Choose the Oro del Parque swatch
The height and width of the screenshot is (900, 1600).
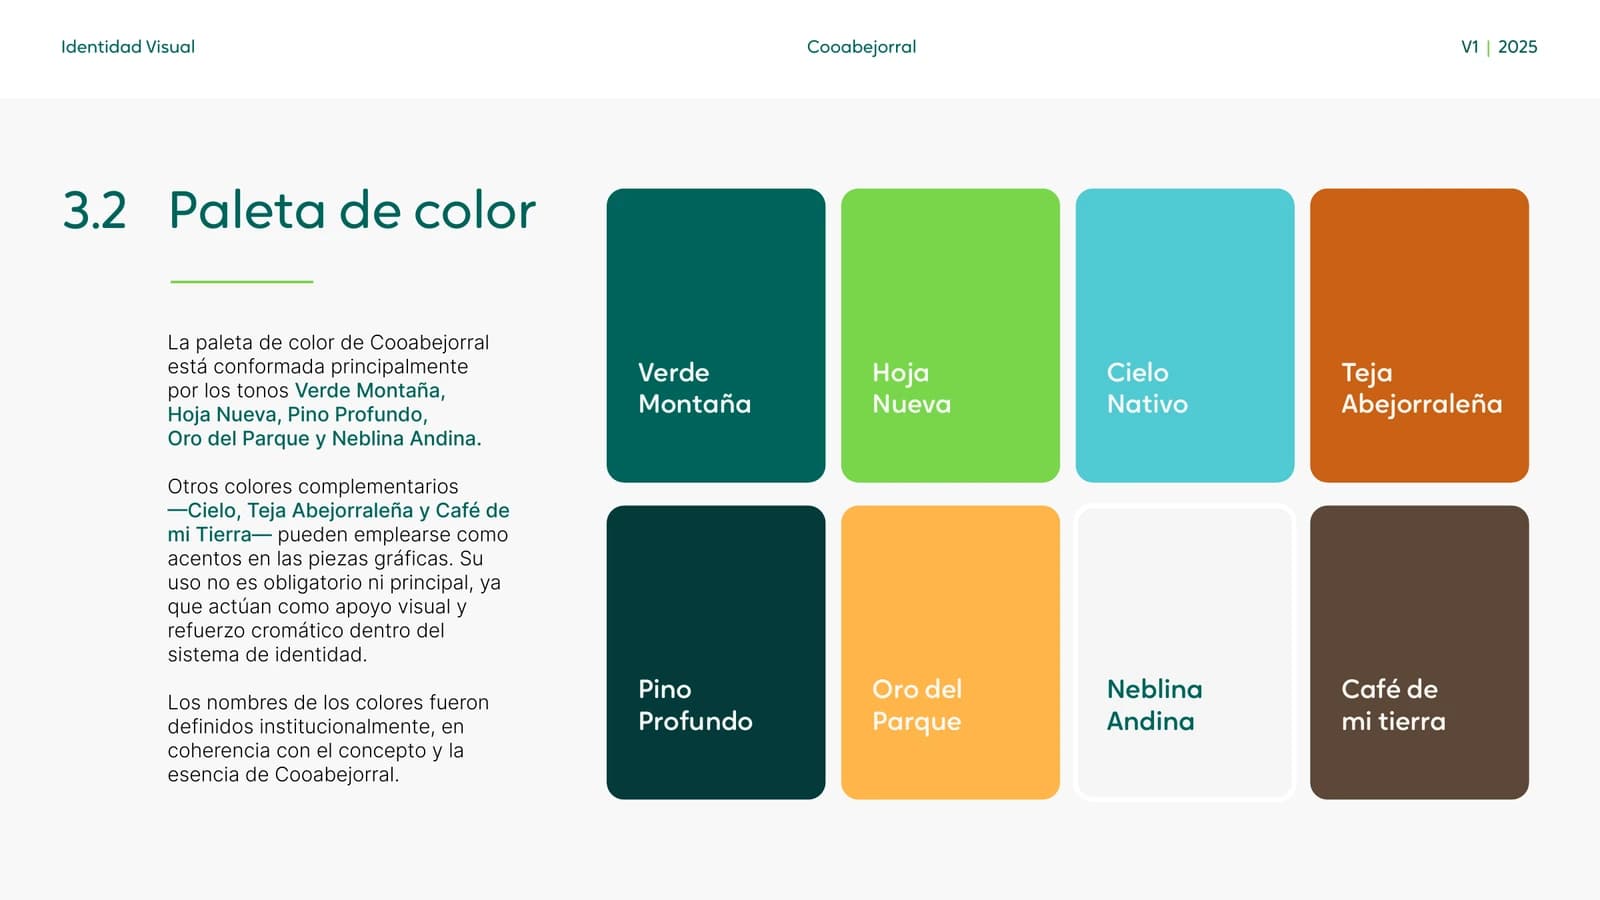[x=950, y=652]
